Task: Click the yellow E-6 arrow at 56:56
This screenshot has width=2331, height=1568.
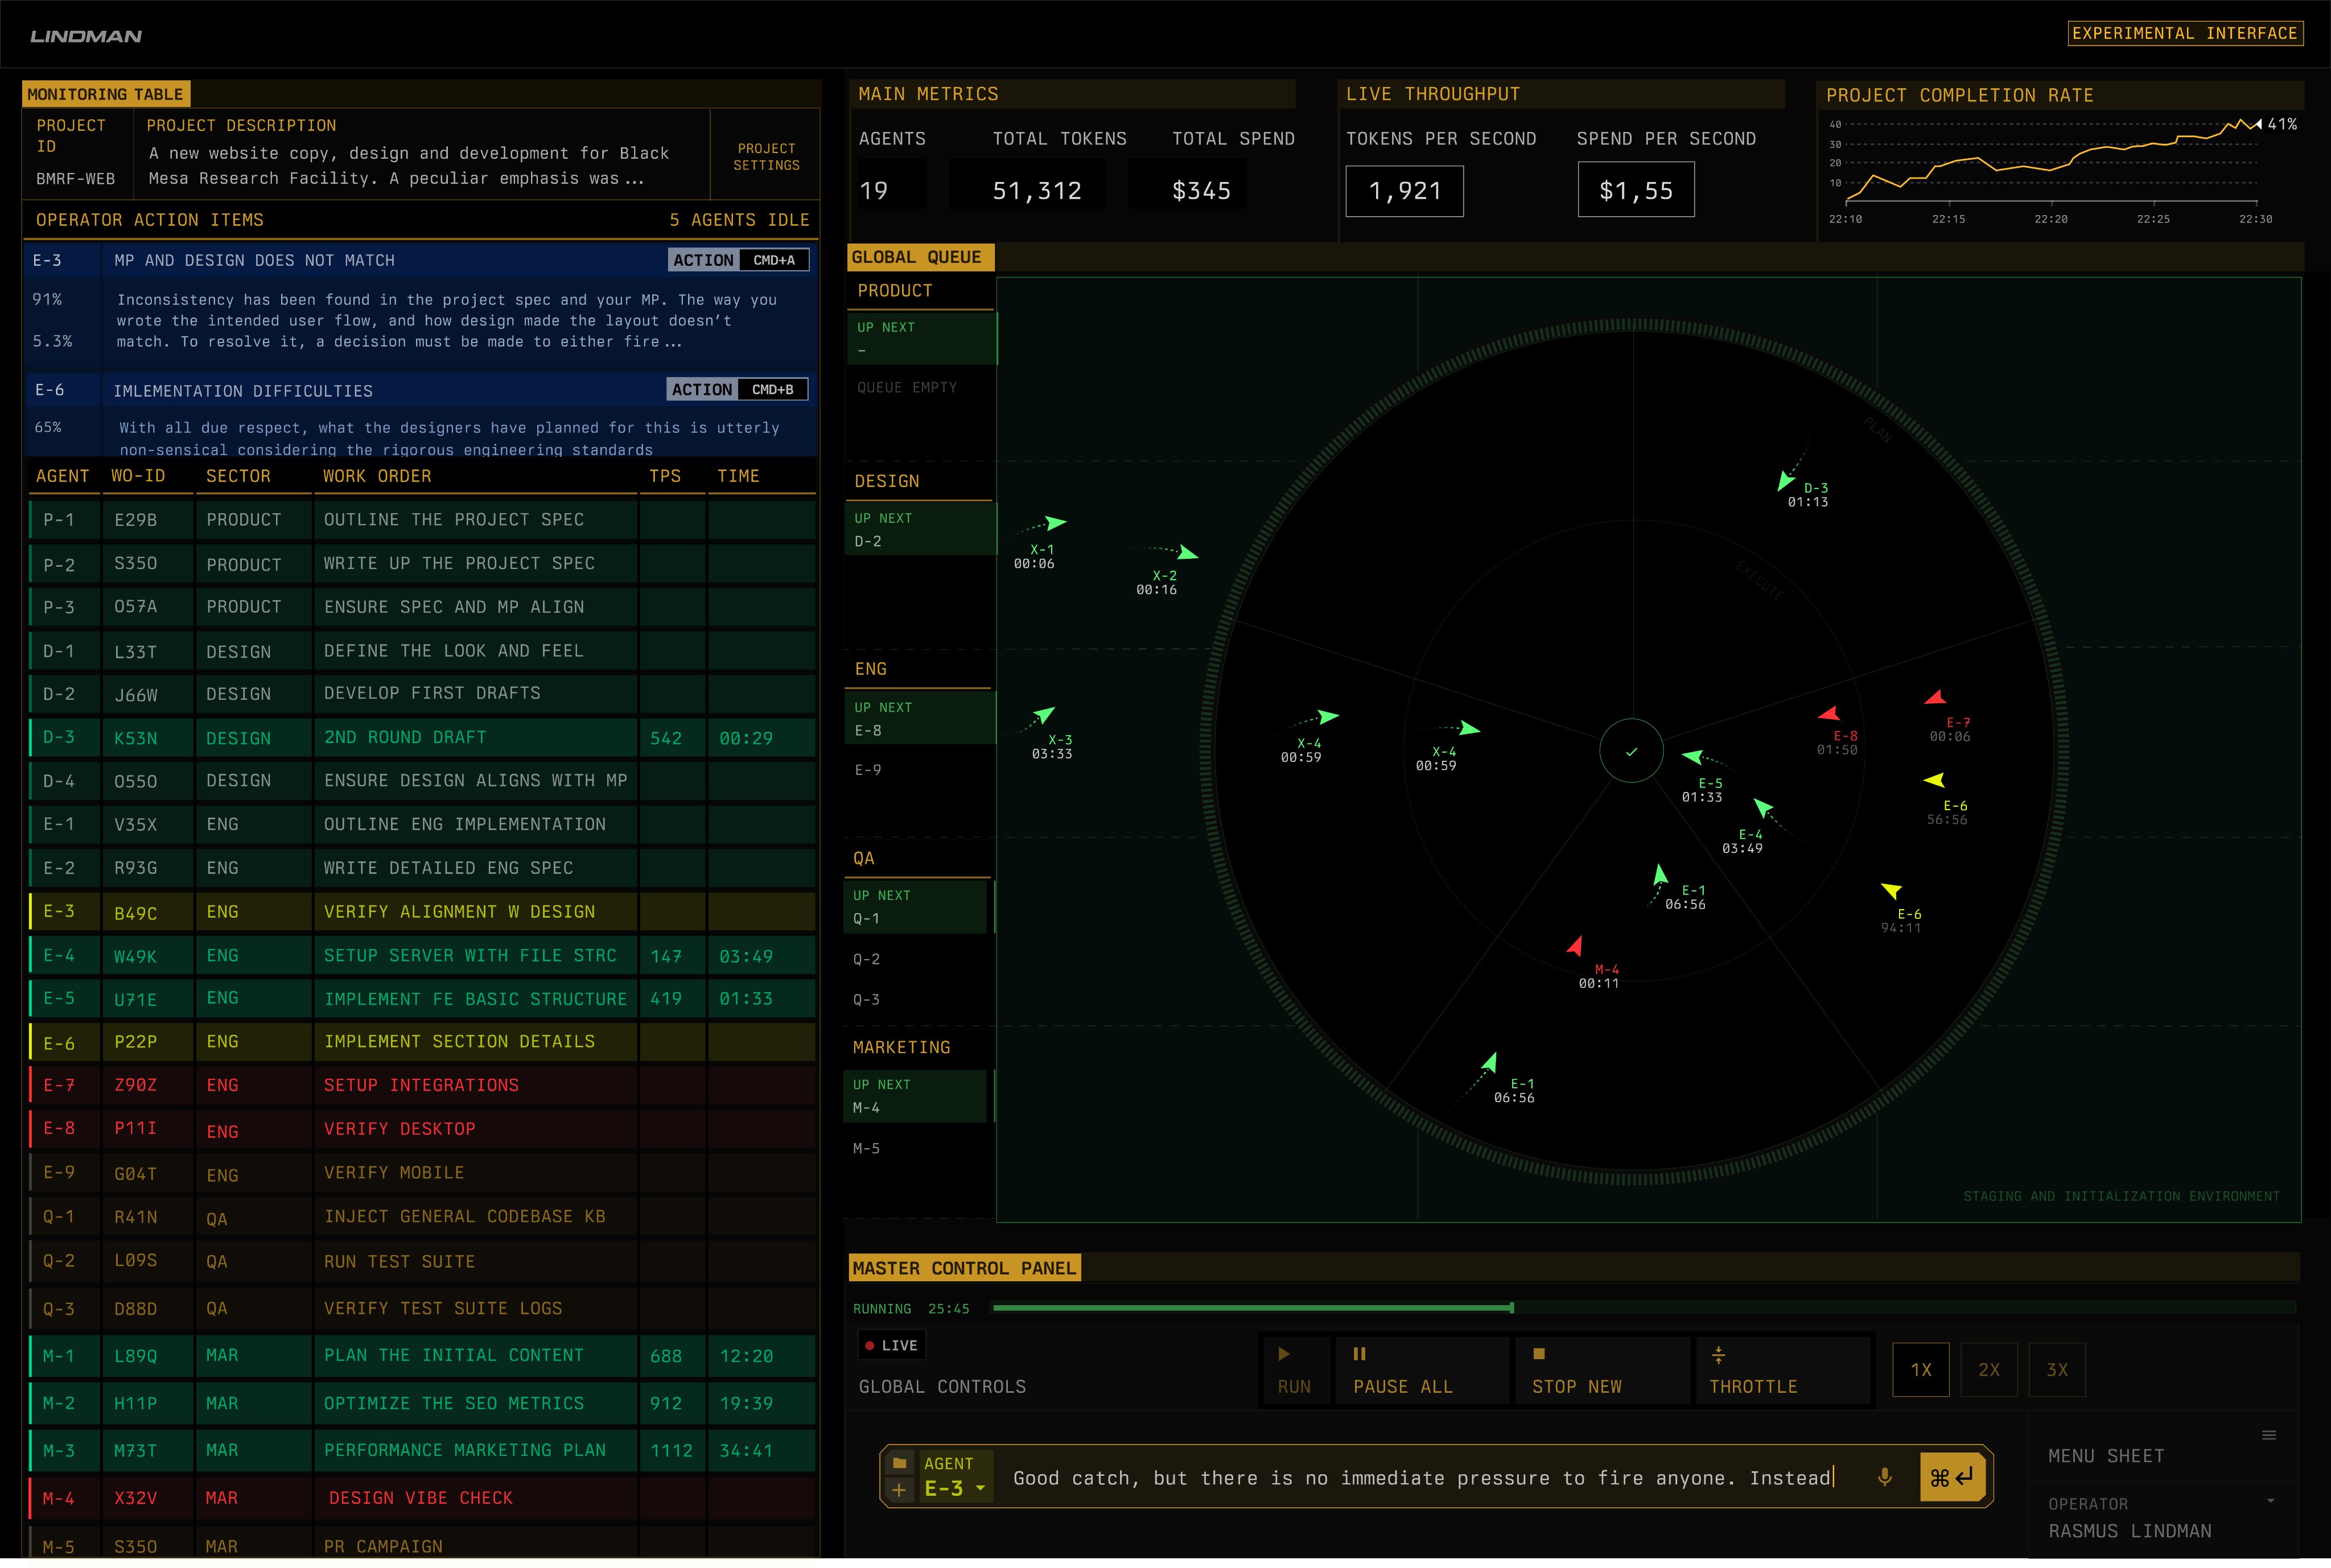Action: [1934, 780]
